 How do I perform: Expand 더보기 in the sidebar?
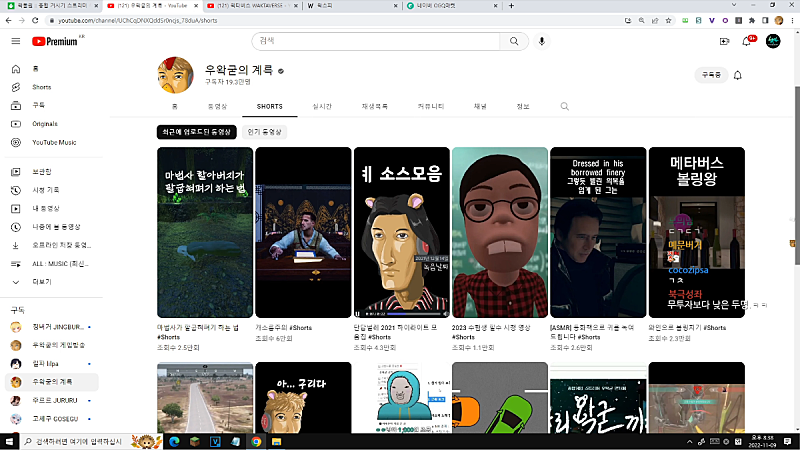[41, 281]
